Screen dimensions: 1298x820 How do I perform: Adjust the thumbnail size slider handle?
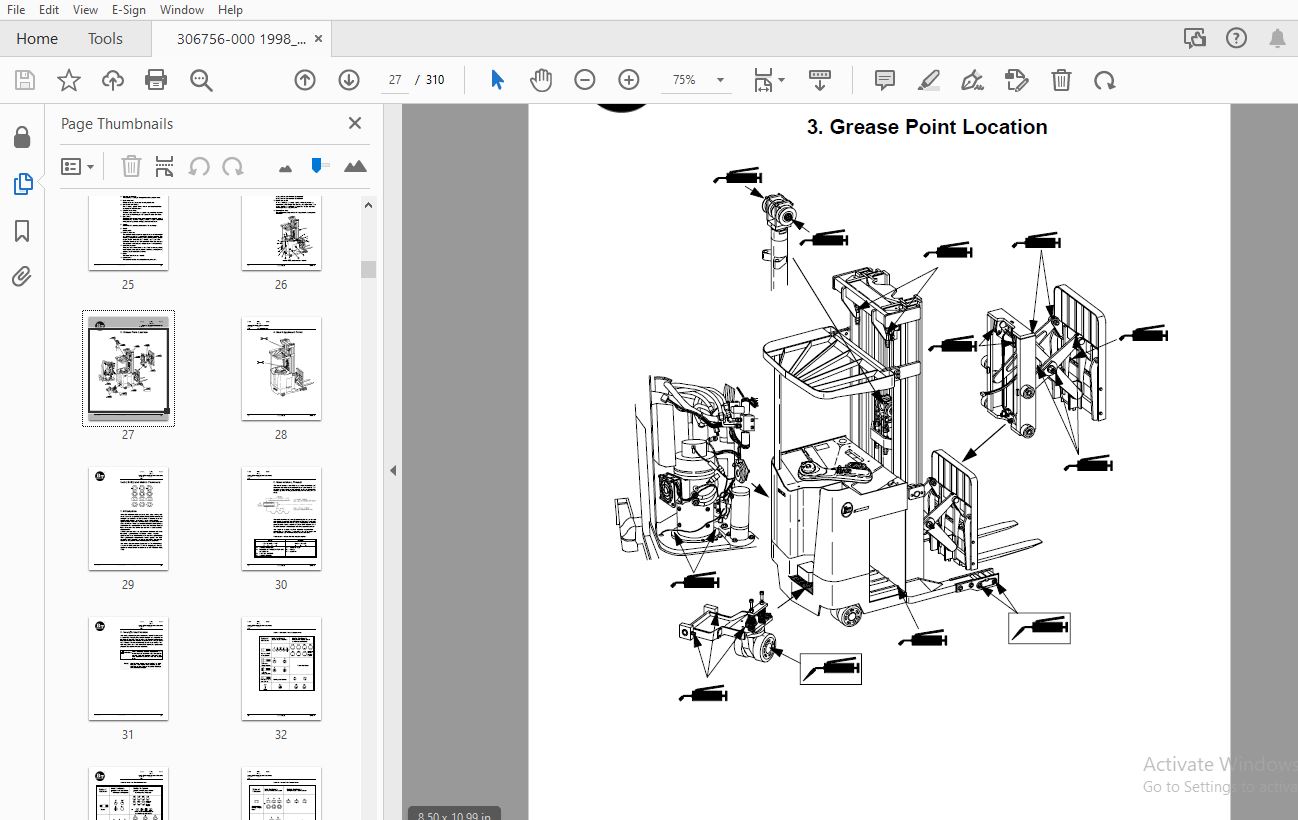pyautogui.click(x=319, y=165)
